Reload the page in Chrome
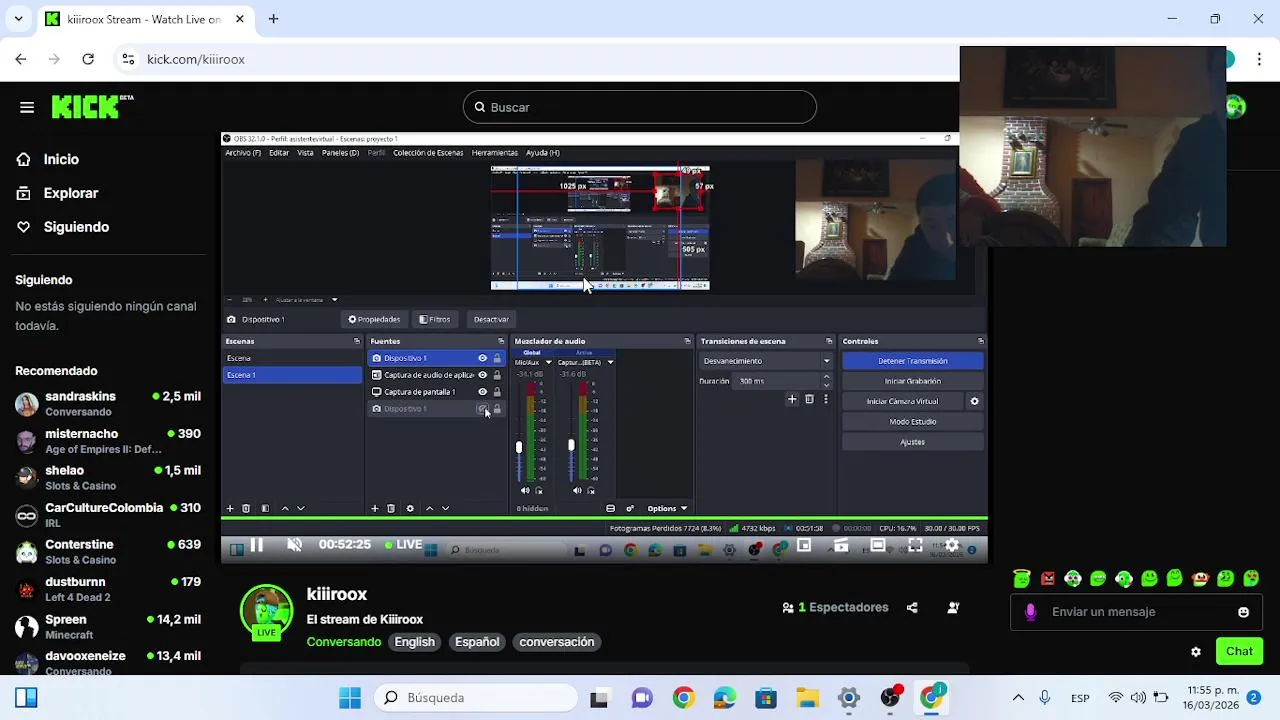Screen dimensions: 1280x720 pos(88,59)
